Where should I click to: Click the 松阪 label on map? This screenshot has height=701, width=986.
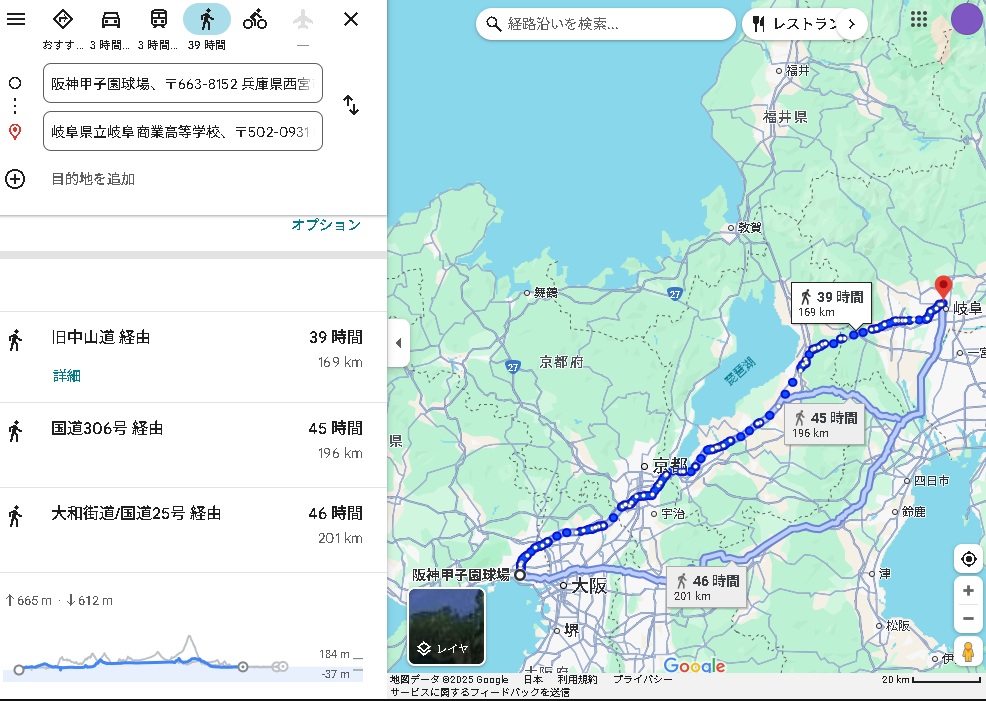pyautogui.click(x=898, y=626)
